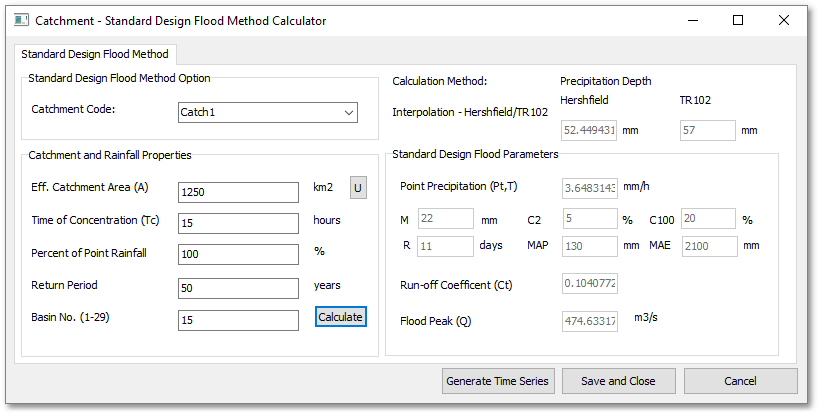This screenshot has width=819, height=415.
Task: Click the Standard Design Flood Parameters heading
Action: [475, 155]
